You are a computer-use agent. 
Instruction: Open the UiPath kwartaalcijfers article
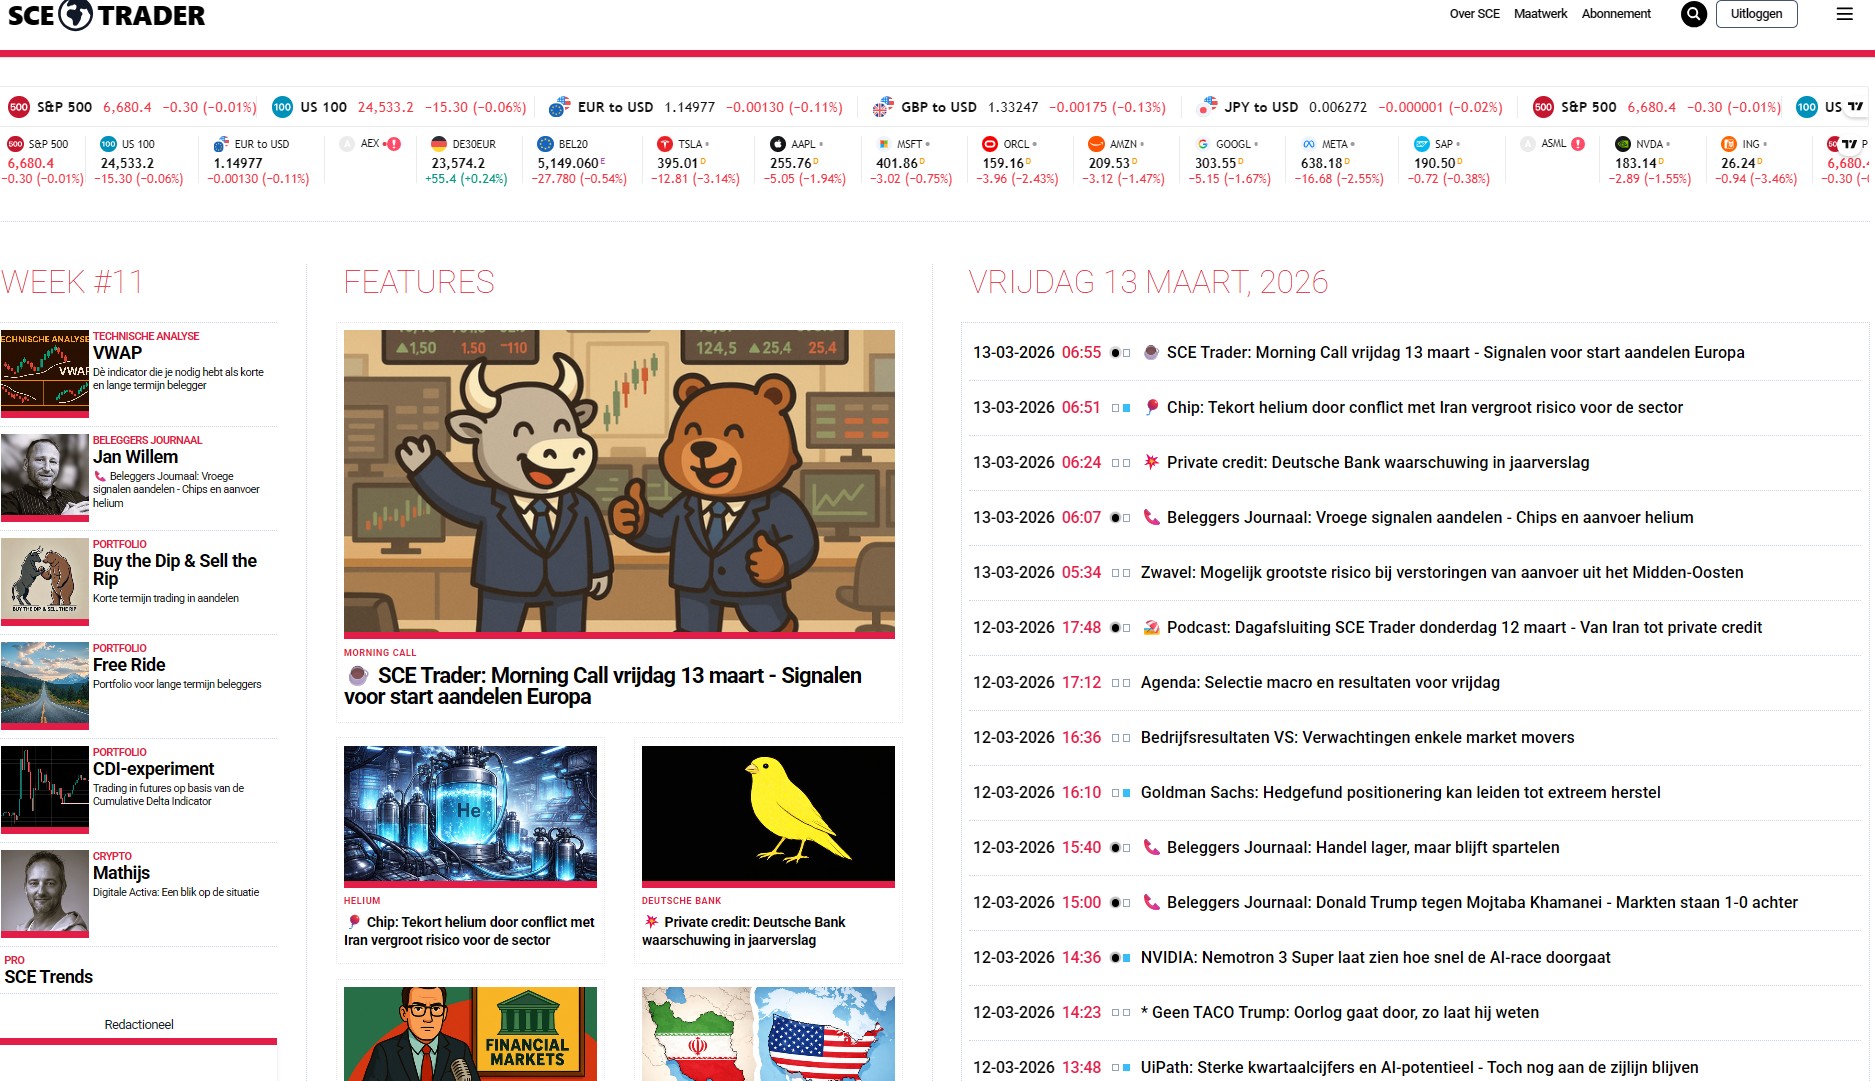1419,1067
